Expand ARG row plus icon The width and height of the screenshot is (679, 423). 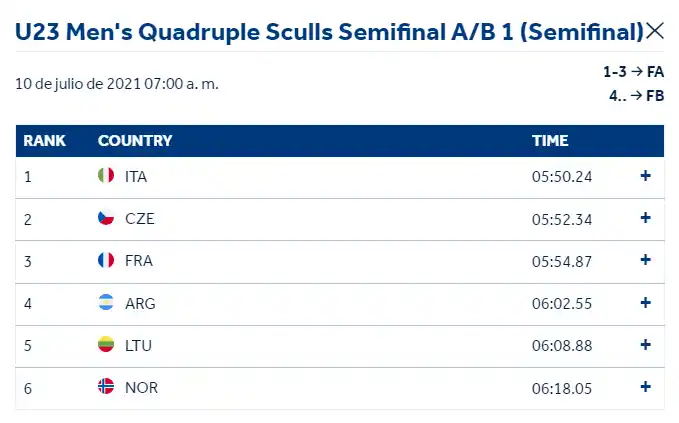645,303
